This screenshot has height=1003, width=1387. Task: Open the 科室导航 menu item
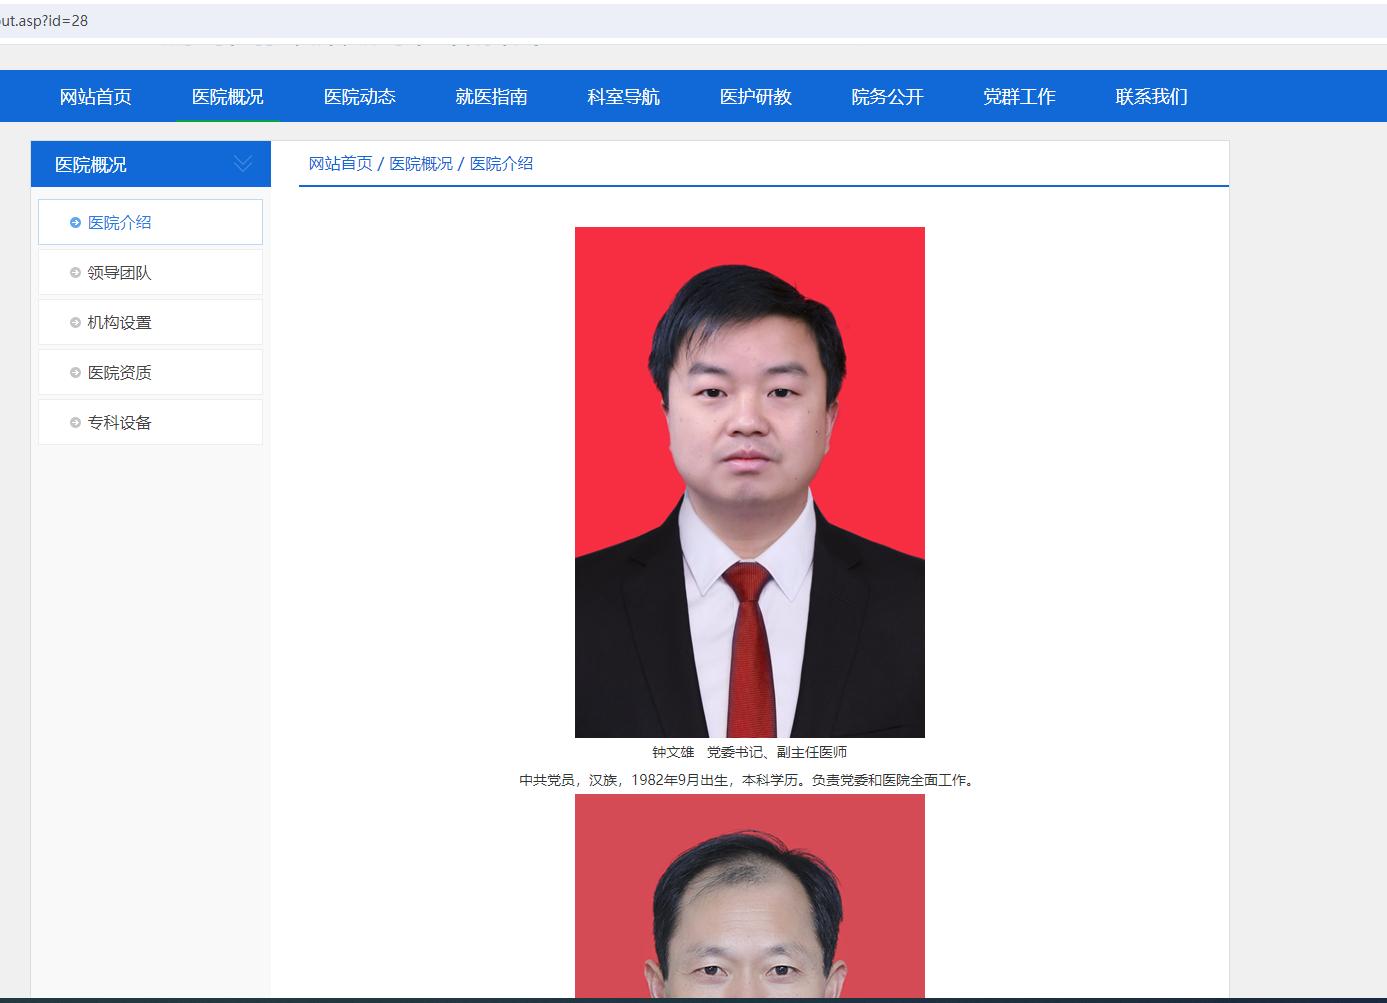coord(623,97)
